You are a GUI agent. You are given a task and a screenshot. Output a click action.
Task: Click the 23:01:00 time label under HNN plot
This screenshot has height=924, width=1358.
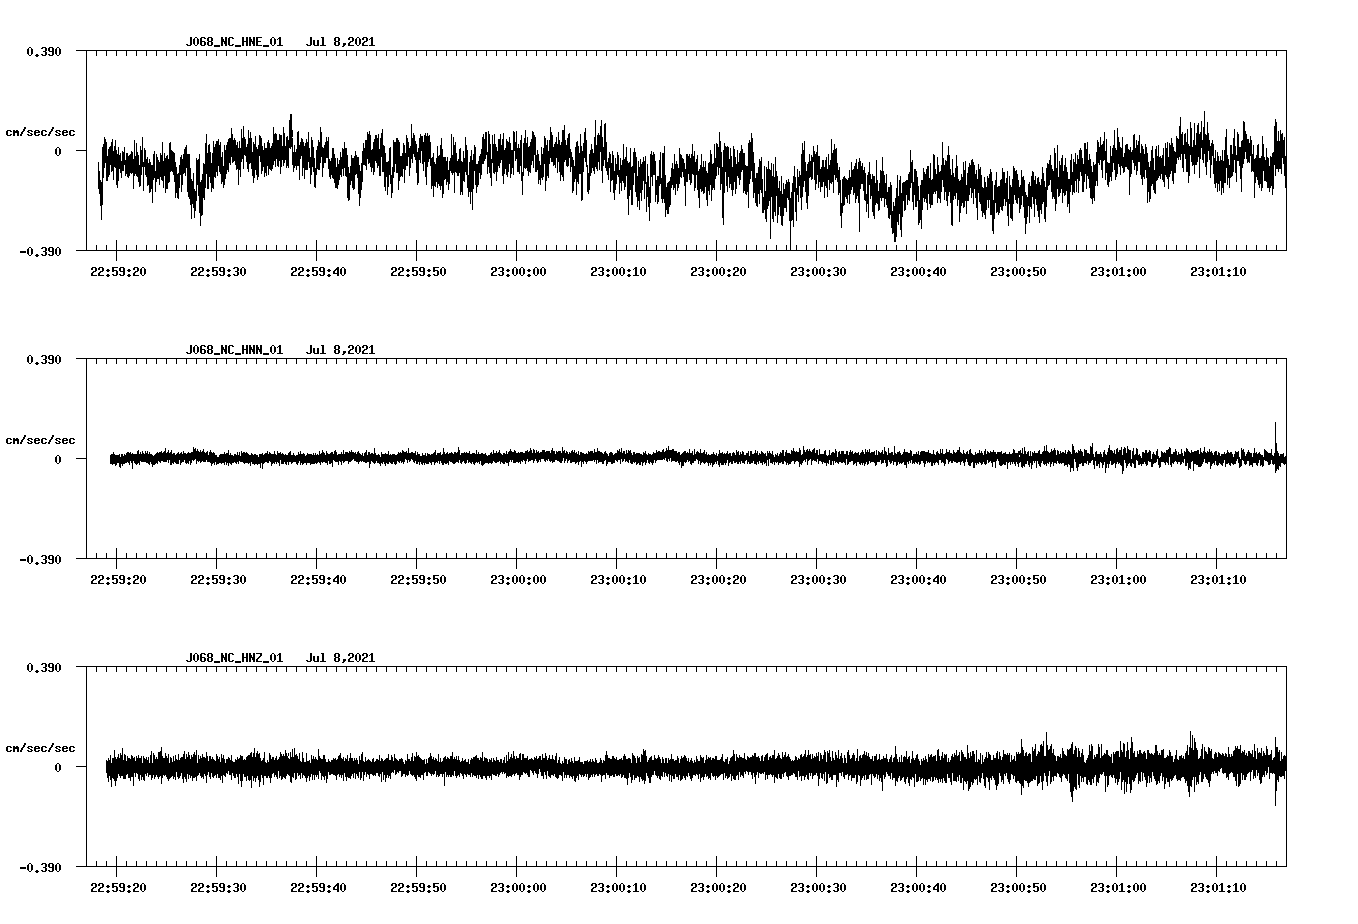point(1117,580)
